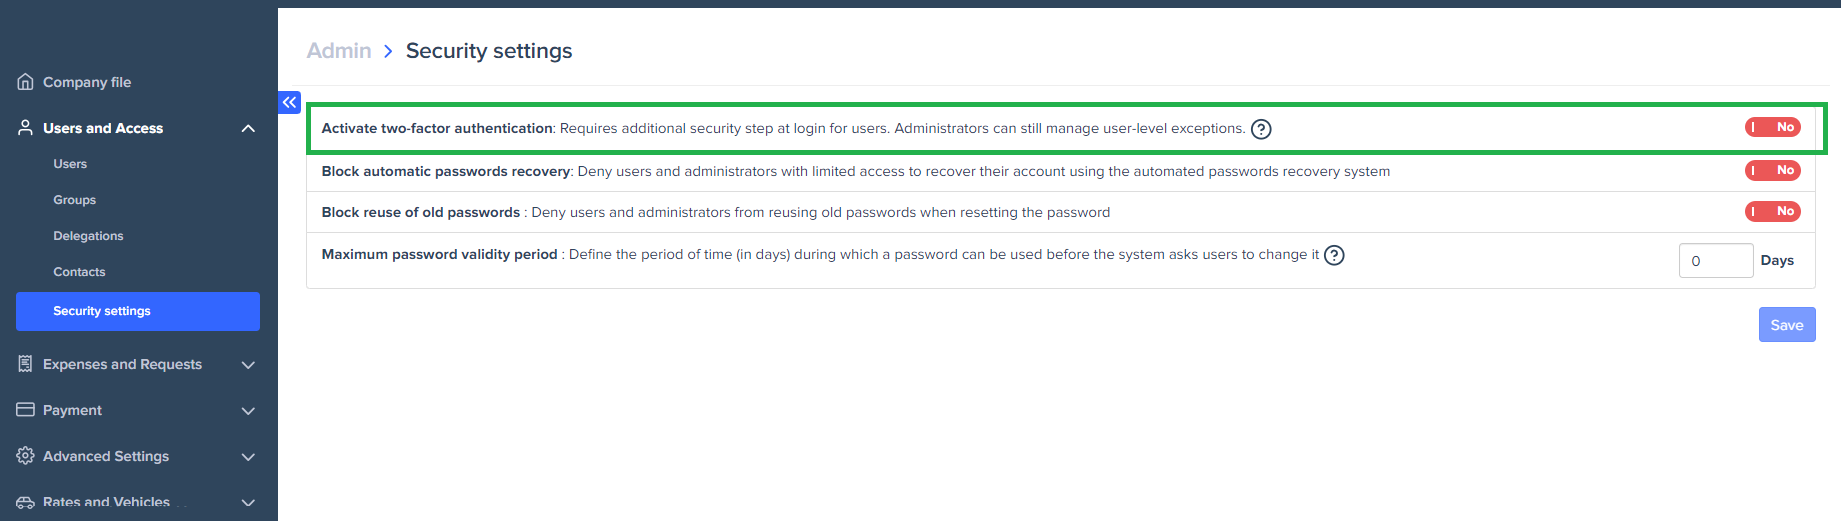Toggle Block automatic passwords recovery

pyautogui.click(x=1772, y=170)
